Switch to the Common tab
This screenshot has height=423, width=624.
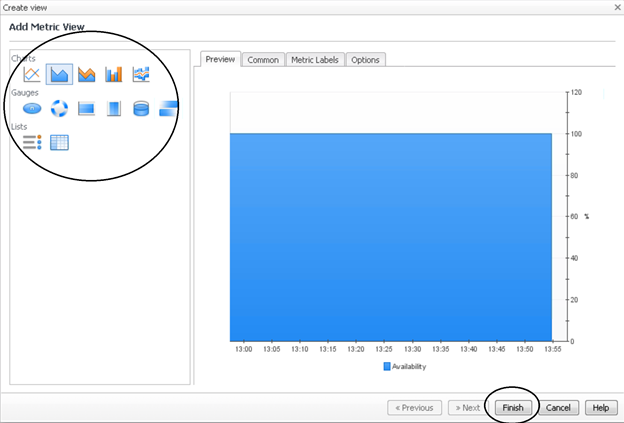coord(263,60)
